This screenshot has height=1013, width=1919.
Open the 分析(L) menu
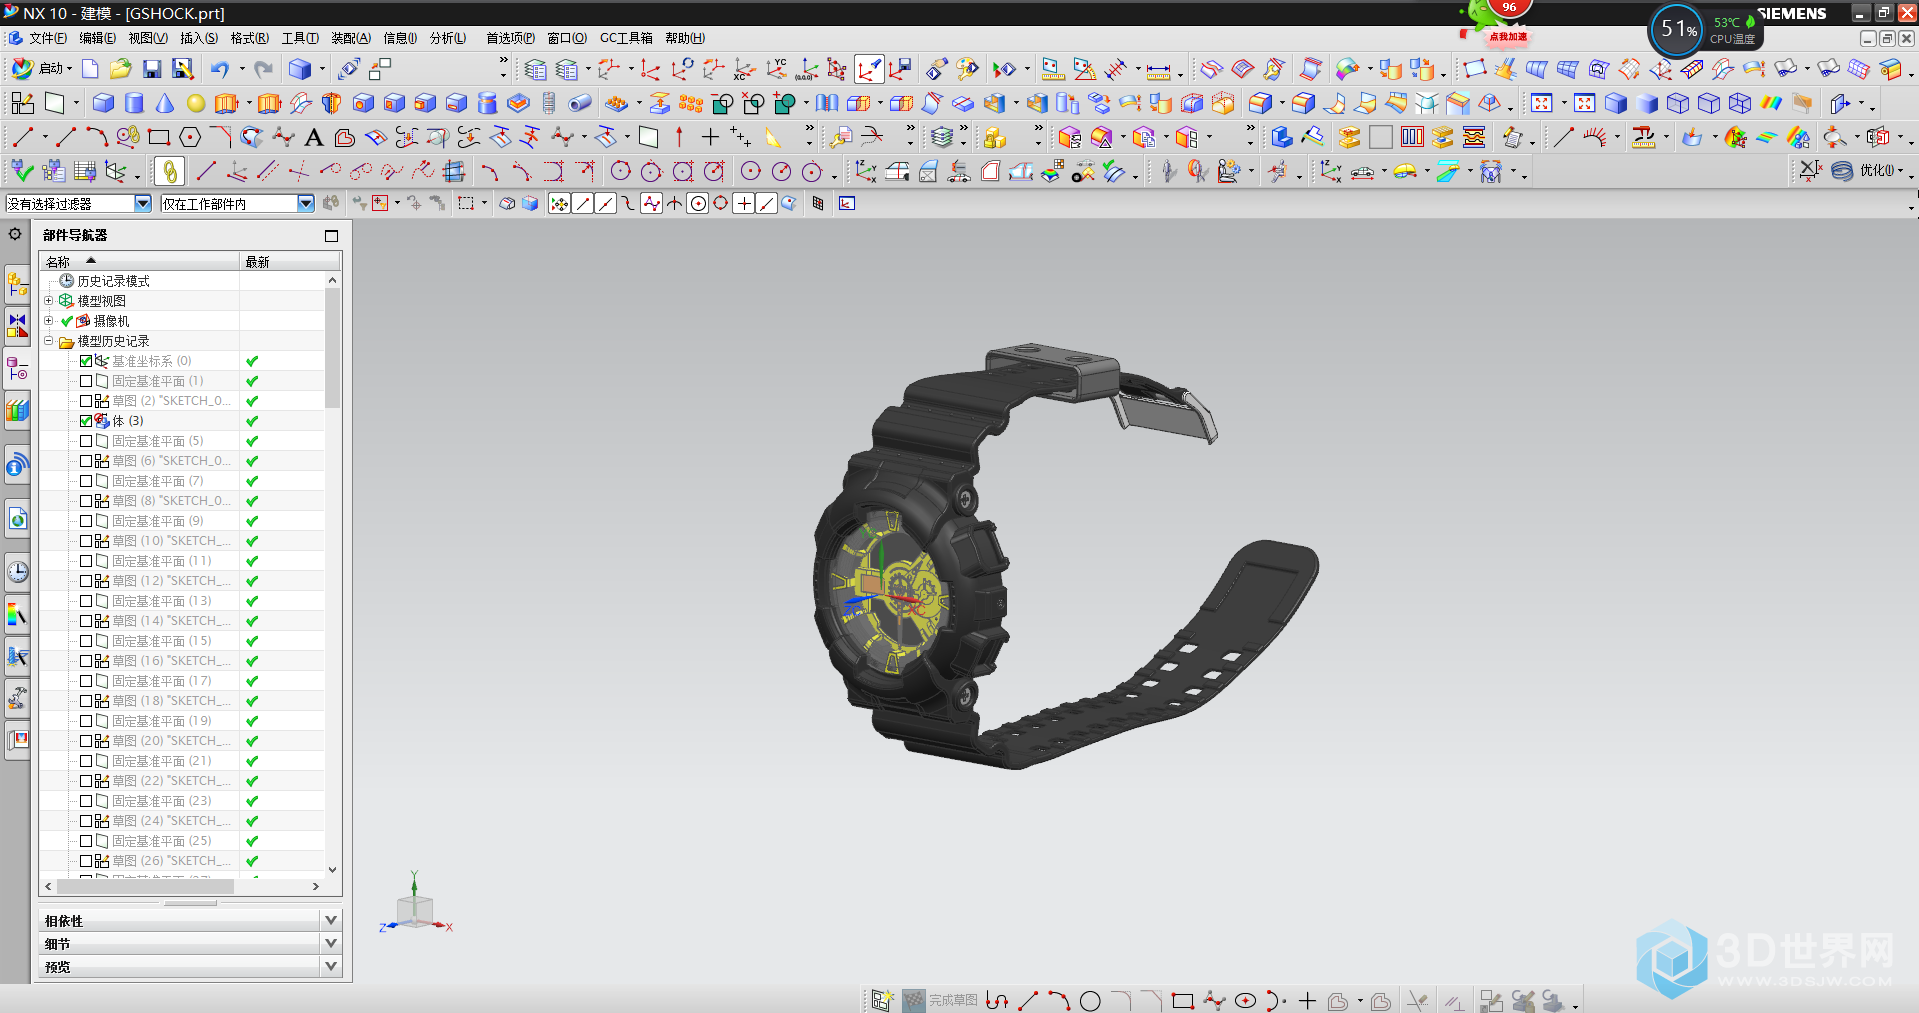click(x=448, y=38)
